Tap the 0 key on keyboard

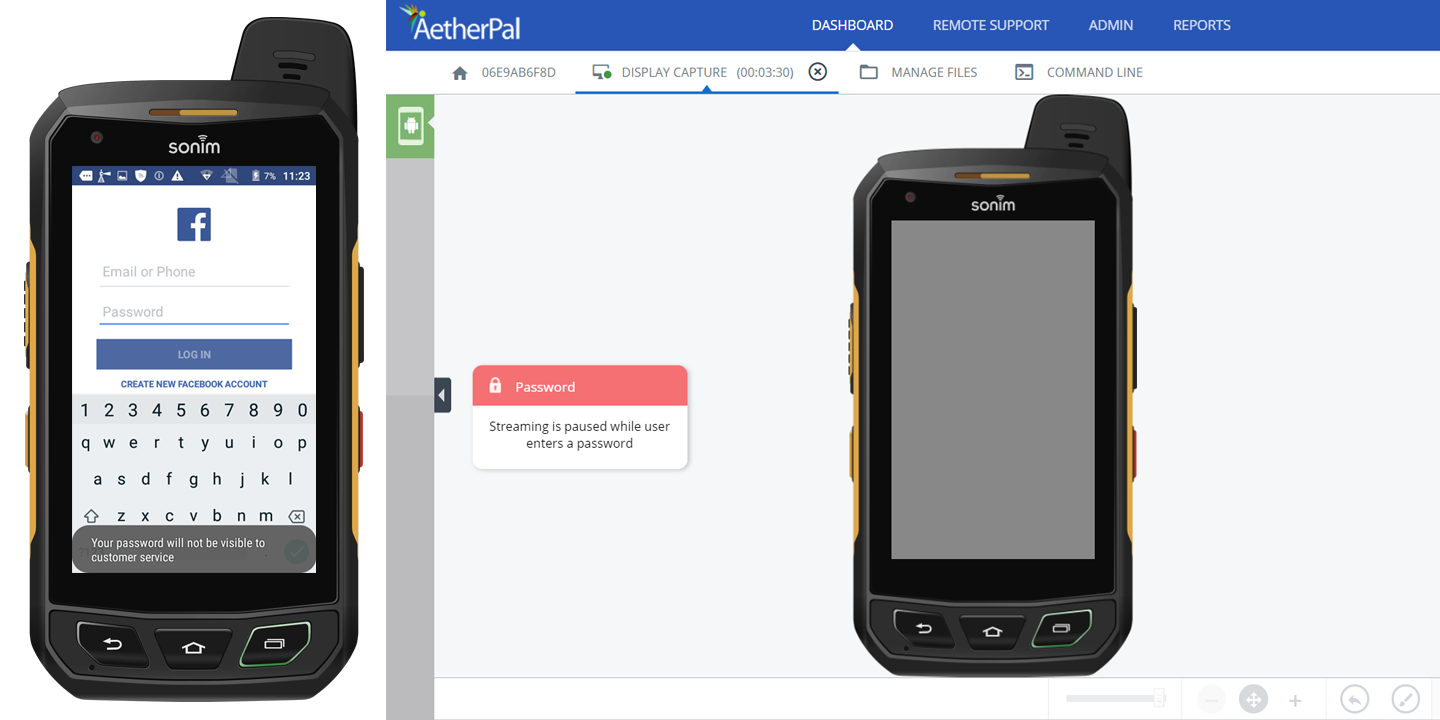pyautogui.click(x=302, y=410)
